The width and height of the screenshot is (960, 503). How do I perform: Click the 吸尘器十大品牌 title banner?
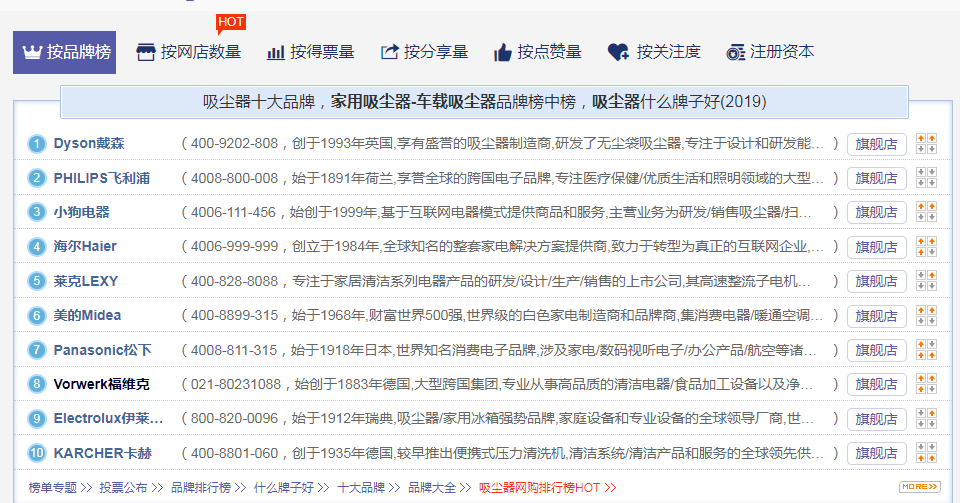click(484, 102)
